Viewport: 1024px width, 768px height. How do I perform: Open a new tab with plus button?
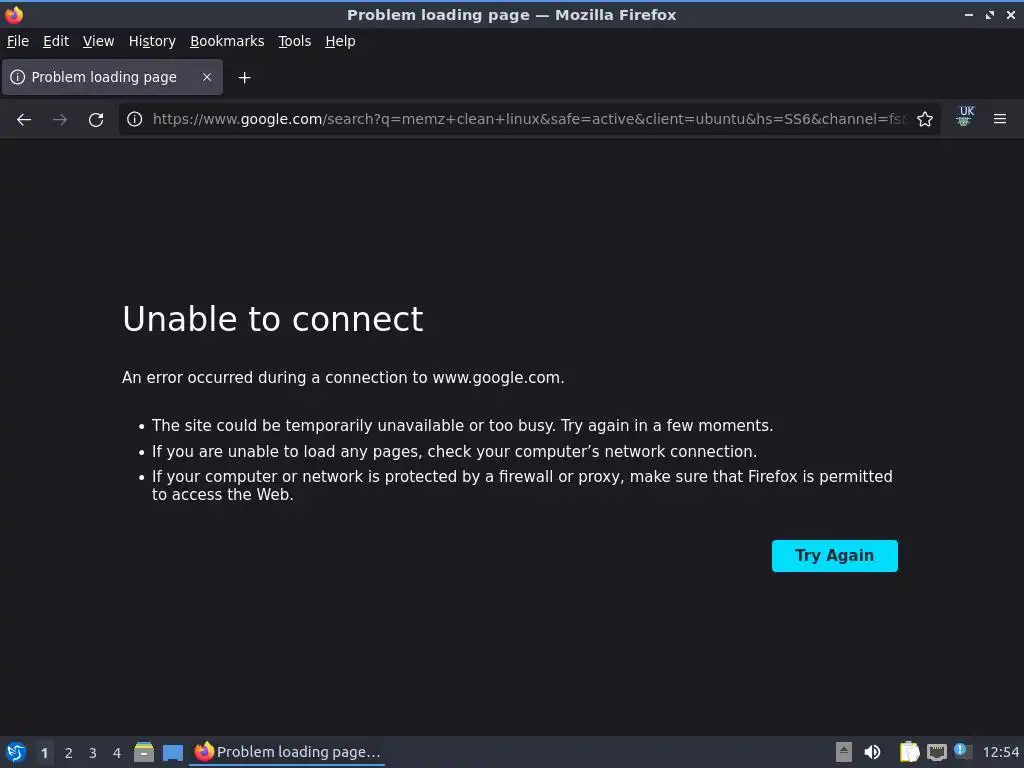244,78
